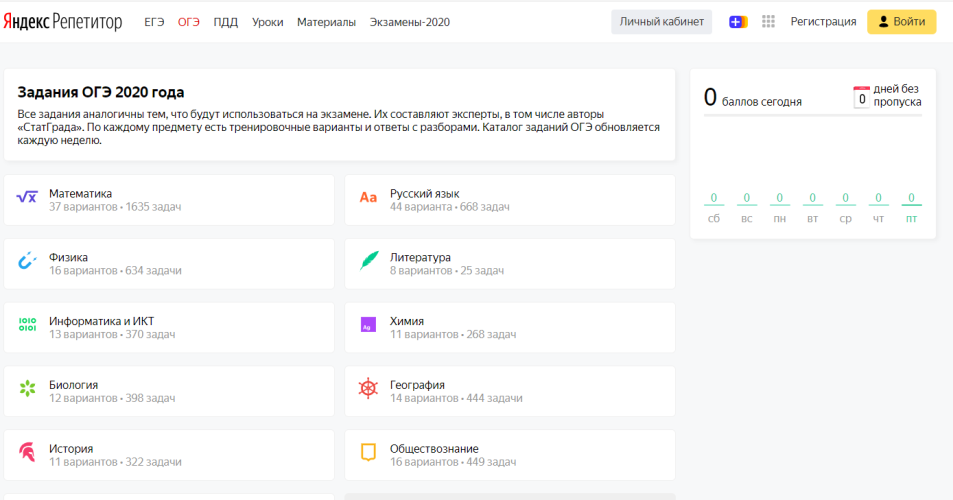Screen dimensions: 953x500
Task: Click the yellow bubble icon for Обществознание
Action: [368, 452]
